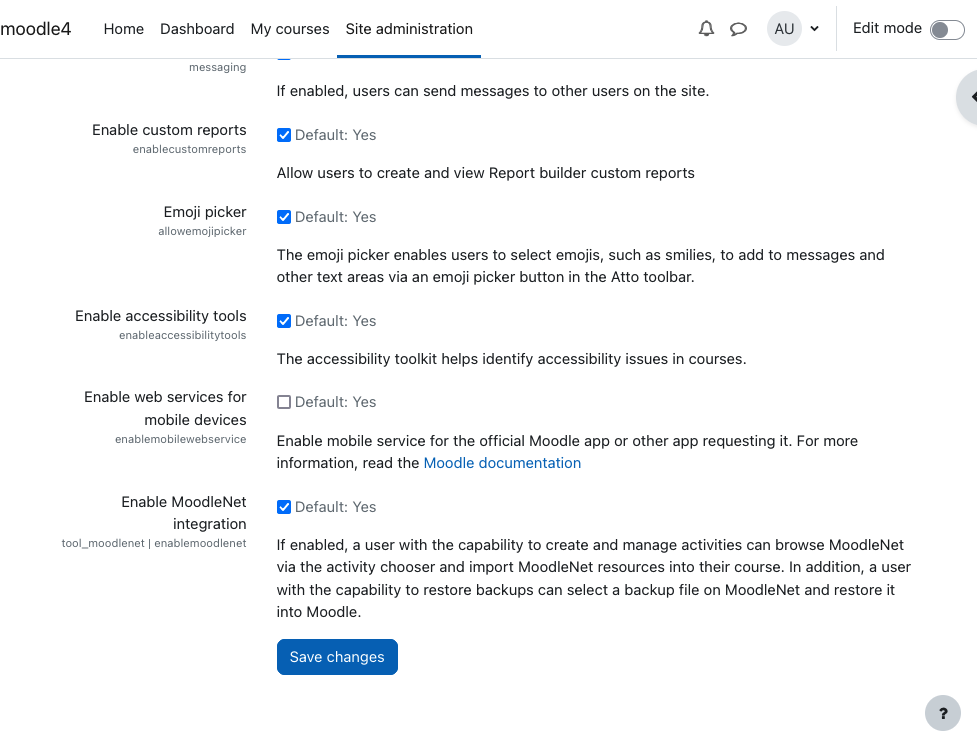
Task: Click the Enable custom reports label
Action: coord(169,130)
